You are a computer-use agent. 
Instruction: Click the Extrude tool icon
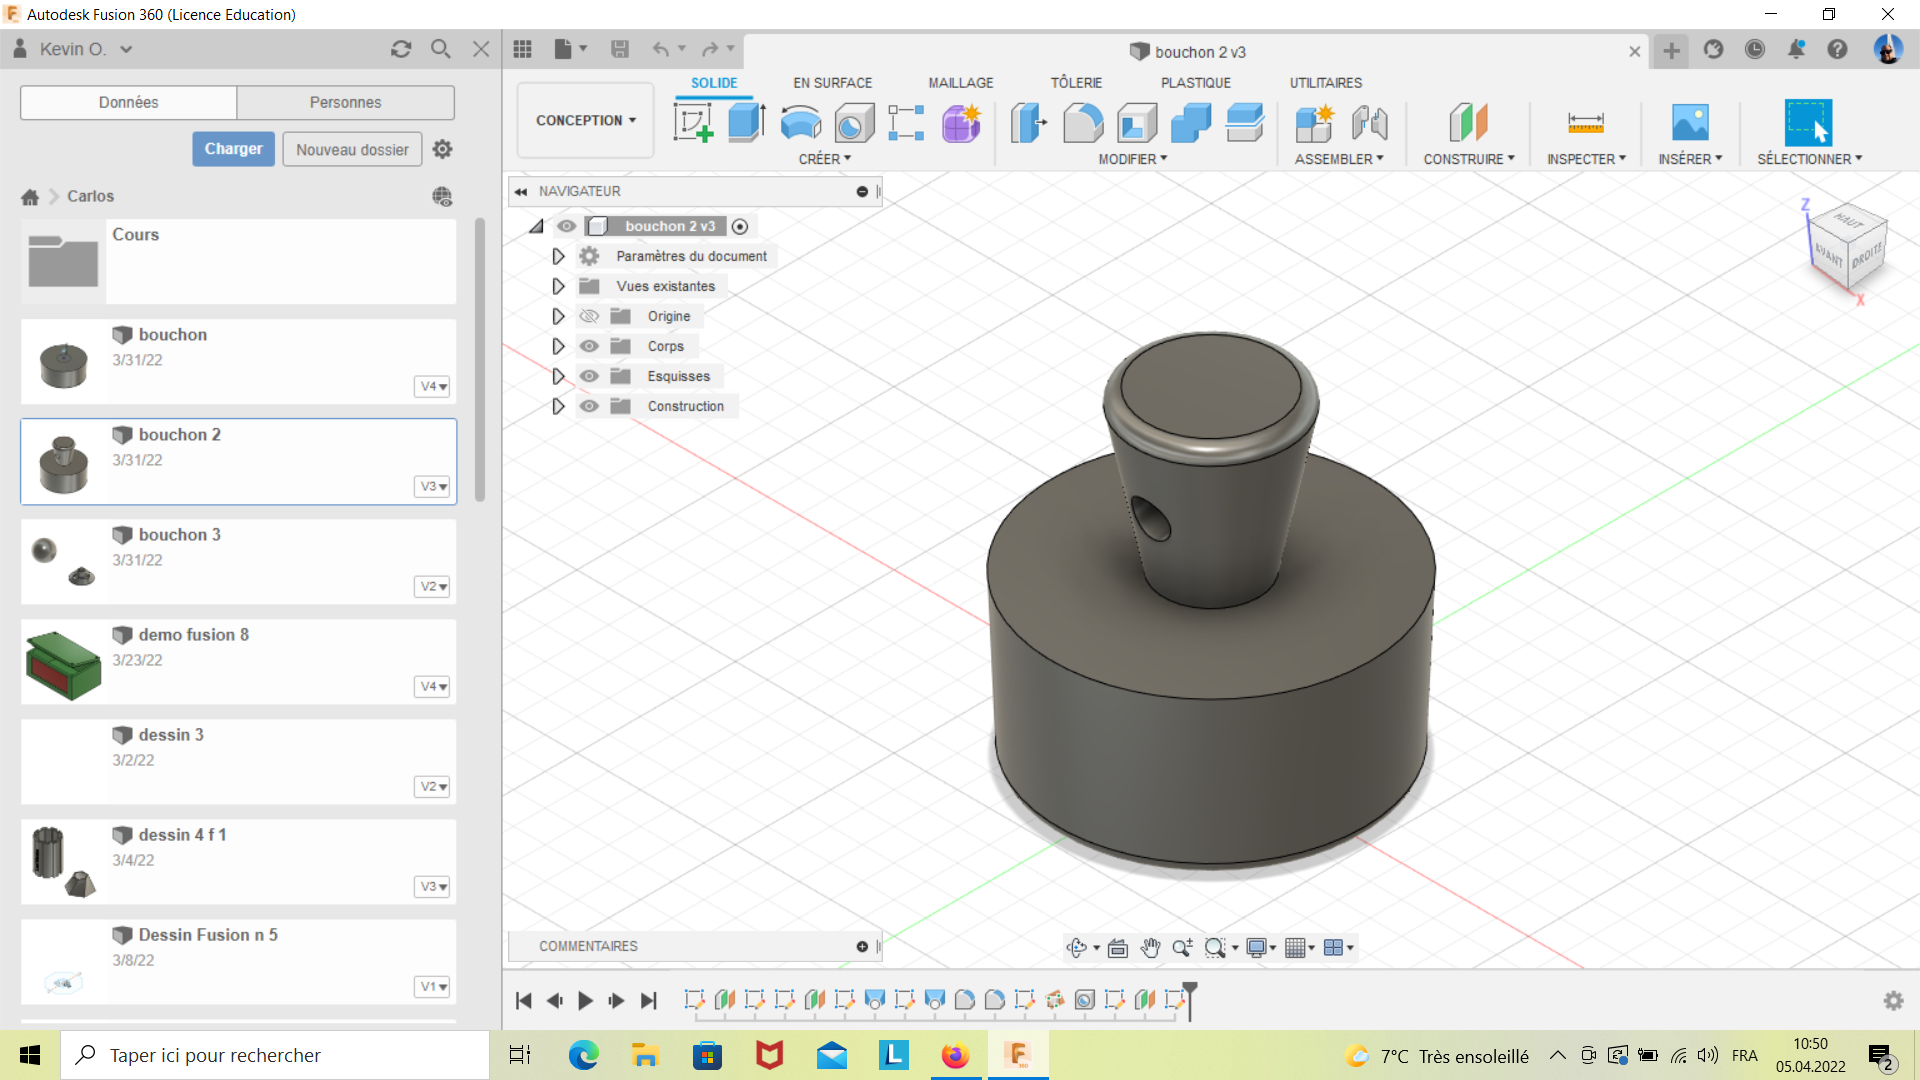point(746,123)
